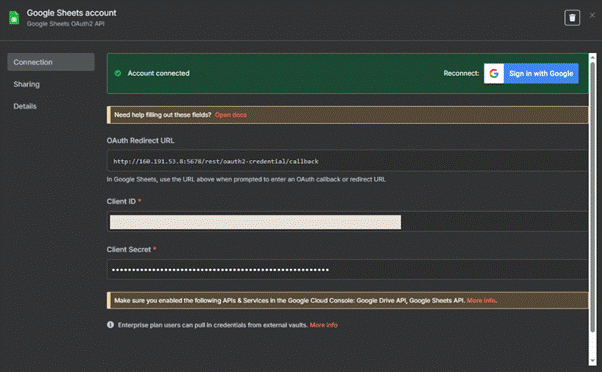Follow More info link about Google APIs

click(481, 300)
